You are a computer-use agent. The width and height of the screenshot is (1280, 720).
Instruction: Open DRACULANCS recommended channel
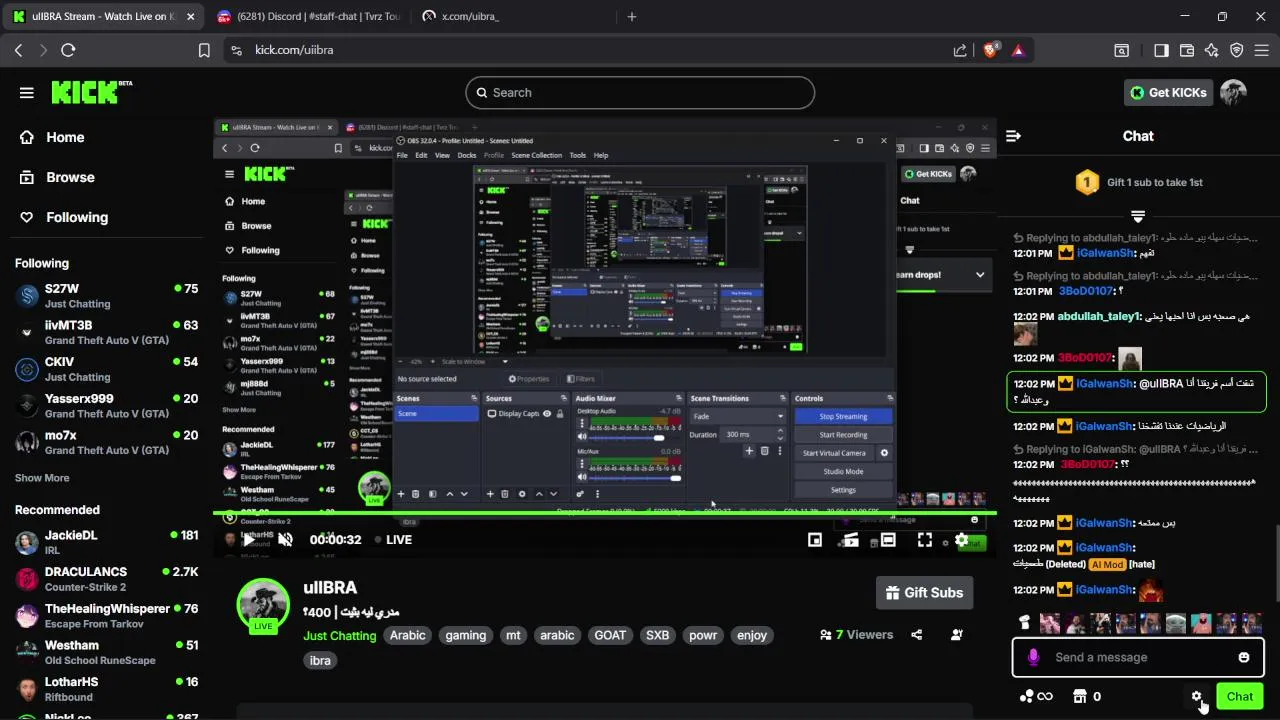(106, 579)
